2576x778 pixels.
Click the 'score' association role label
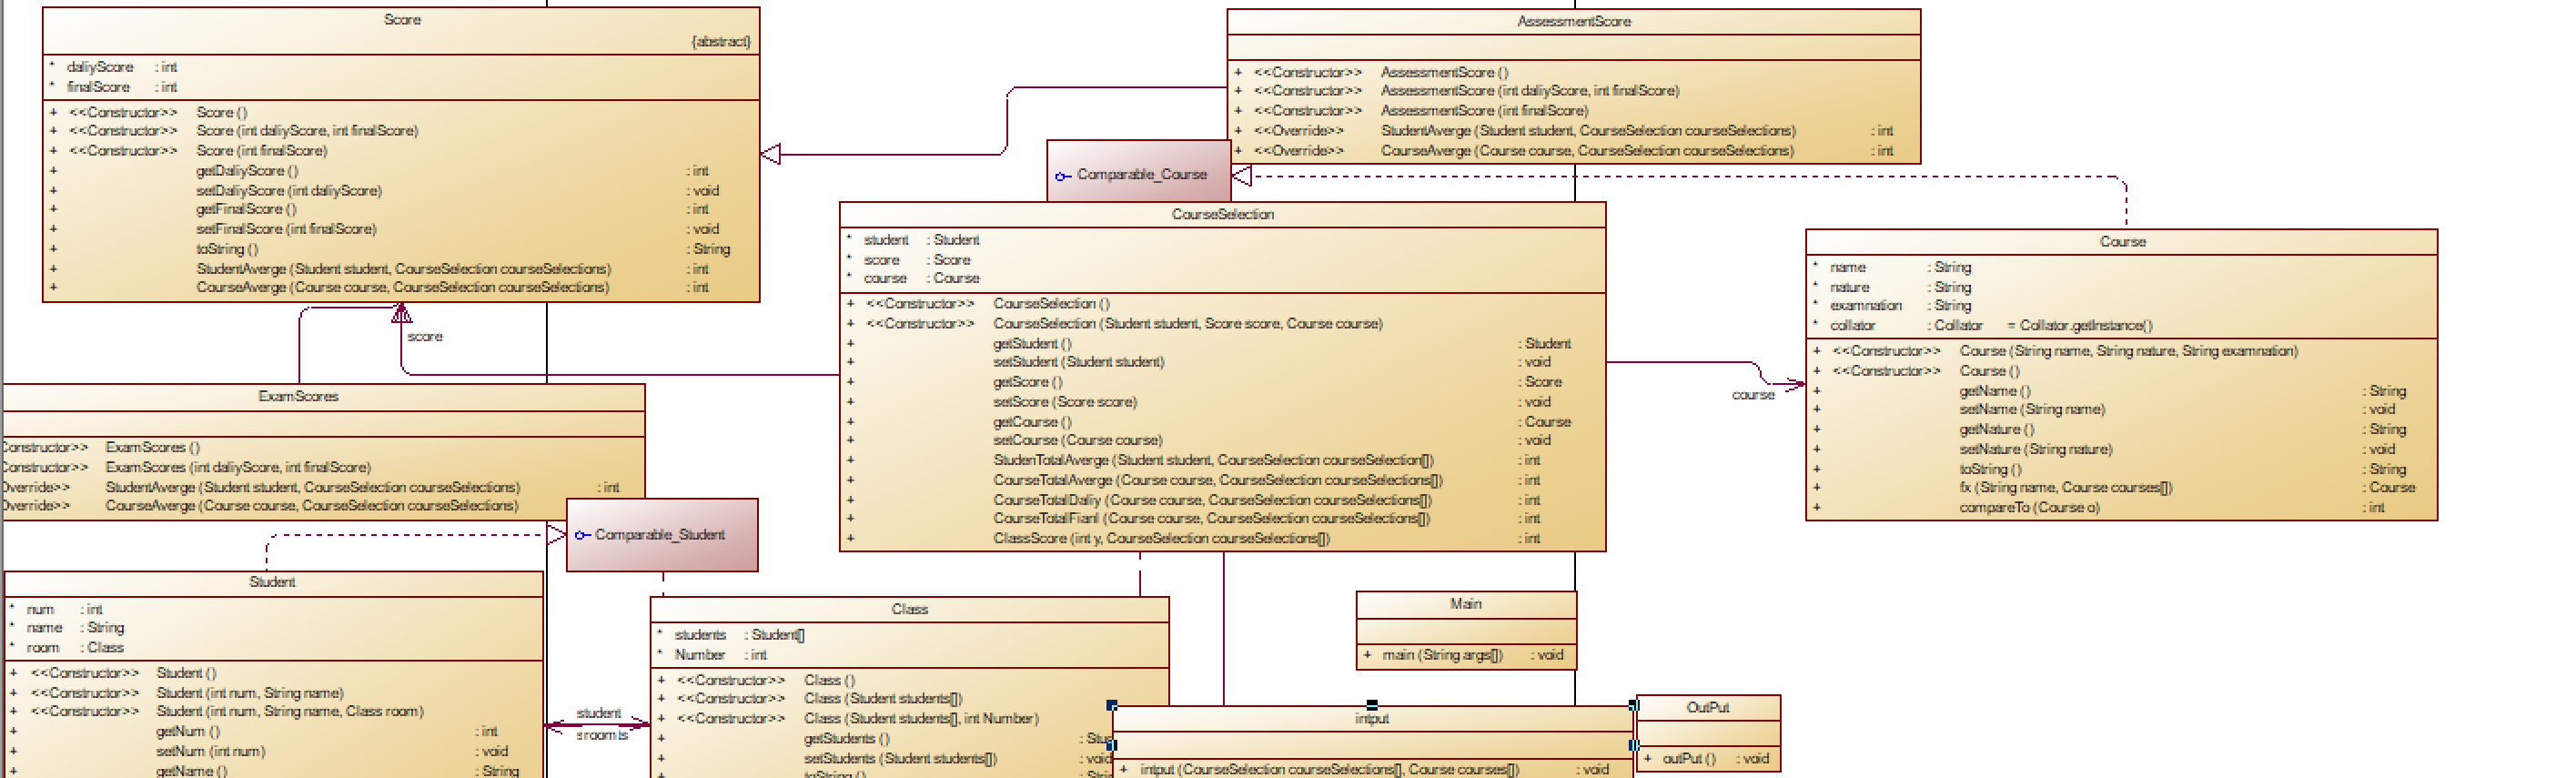click(x=425, y=337)
